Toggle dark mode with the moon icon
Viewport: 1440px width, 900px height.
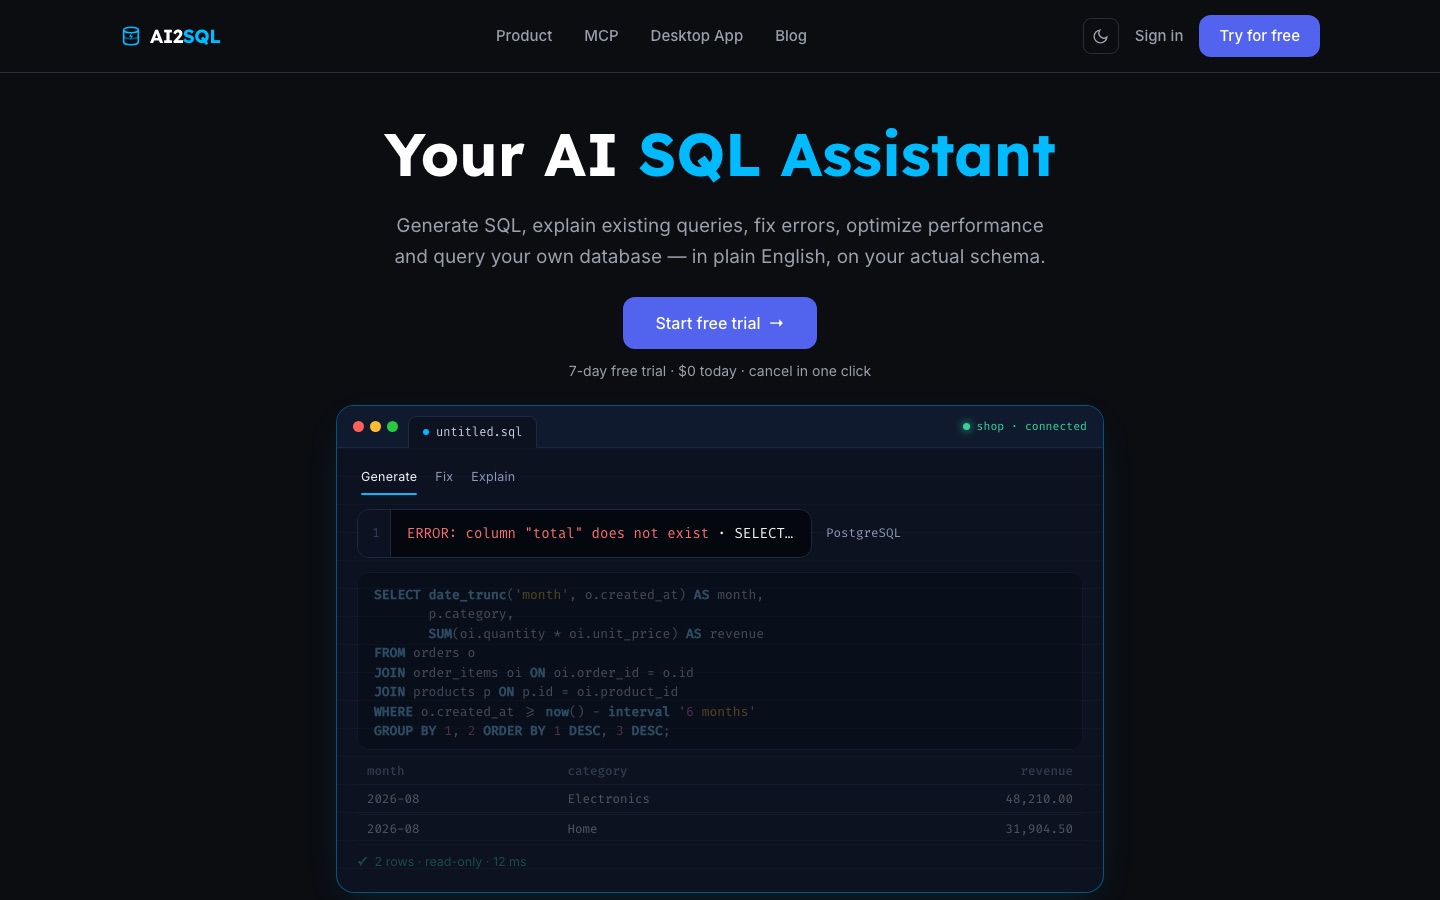point(1101,36)
